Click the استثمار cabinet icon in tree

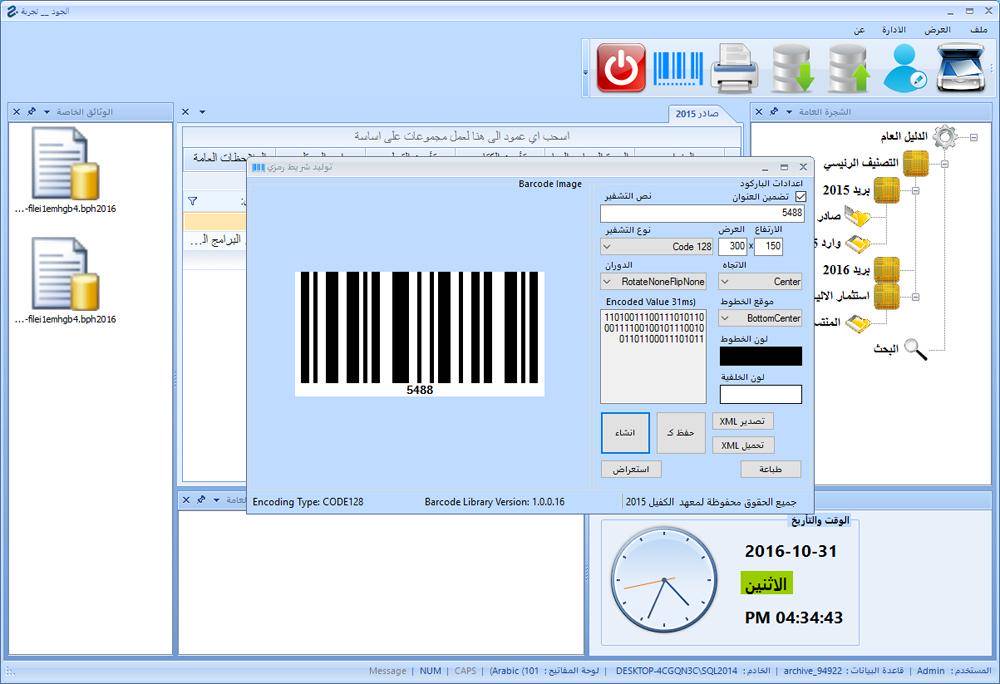[886, 296]
